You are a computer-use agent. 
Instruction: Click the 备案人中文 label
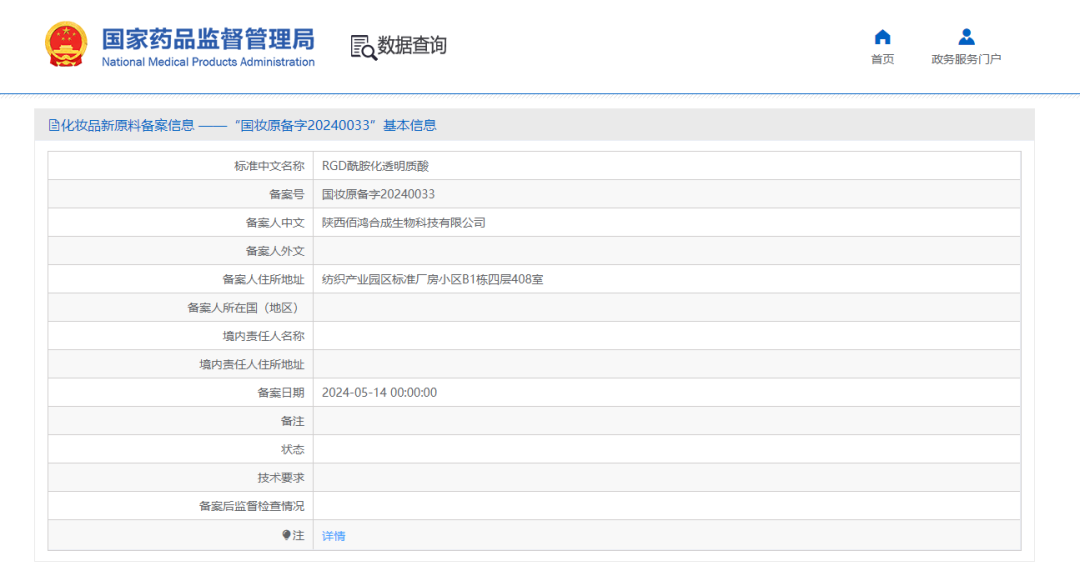point(275,222)
